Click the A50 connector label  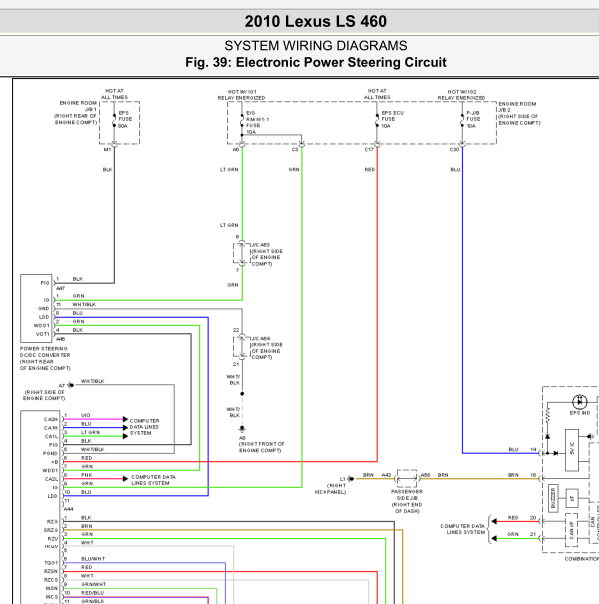[x=425, y=475]
